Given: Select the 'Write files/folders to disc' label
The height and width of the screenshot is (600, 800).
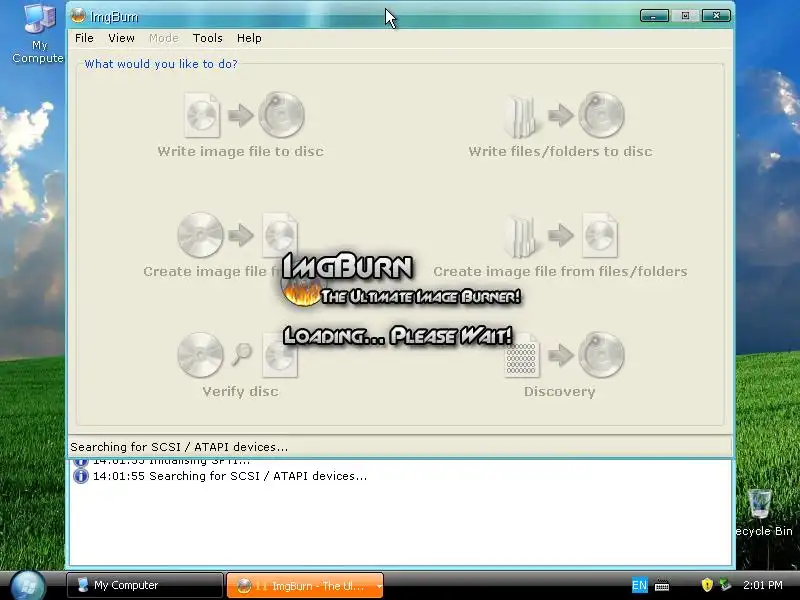Looking at the screenshot, I should click(x=560, y=152).
